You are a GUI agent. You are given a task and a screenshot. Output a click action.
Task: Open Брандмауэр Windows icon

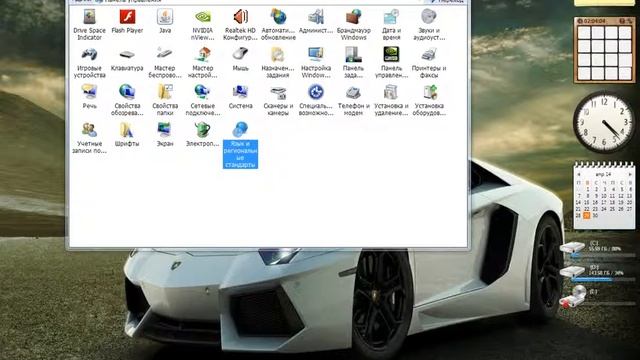click(x=353, y=24)
